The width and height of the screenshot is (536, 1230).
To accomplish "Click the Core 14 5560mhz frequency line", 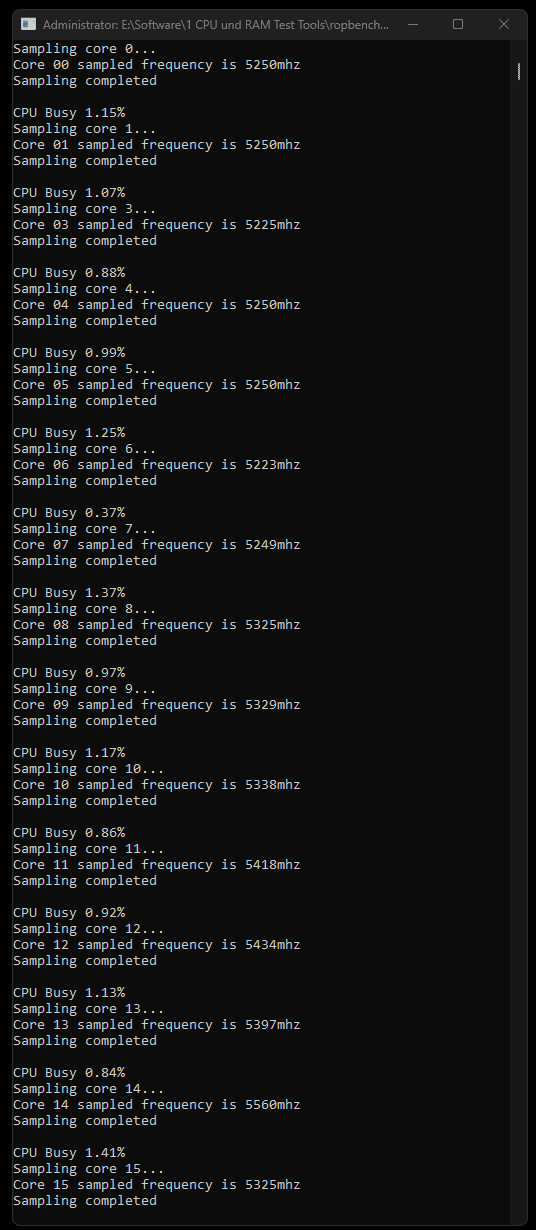I will pos(156,1105).
